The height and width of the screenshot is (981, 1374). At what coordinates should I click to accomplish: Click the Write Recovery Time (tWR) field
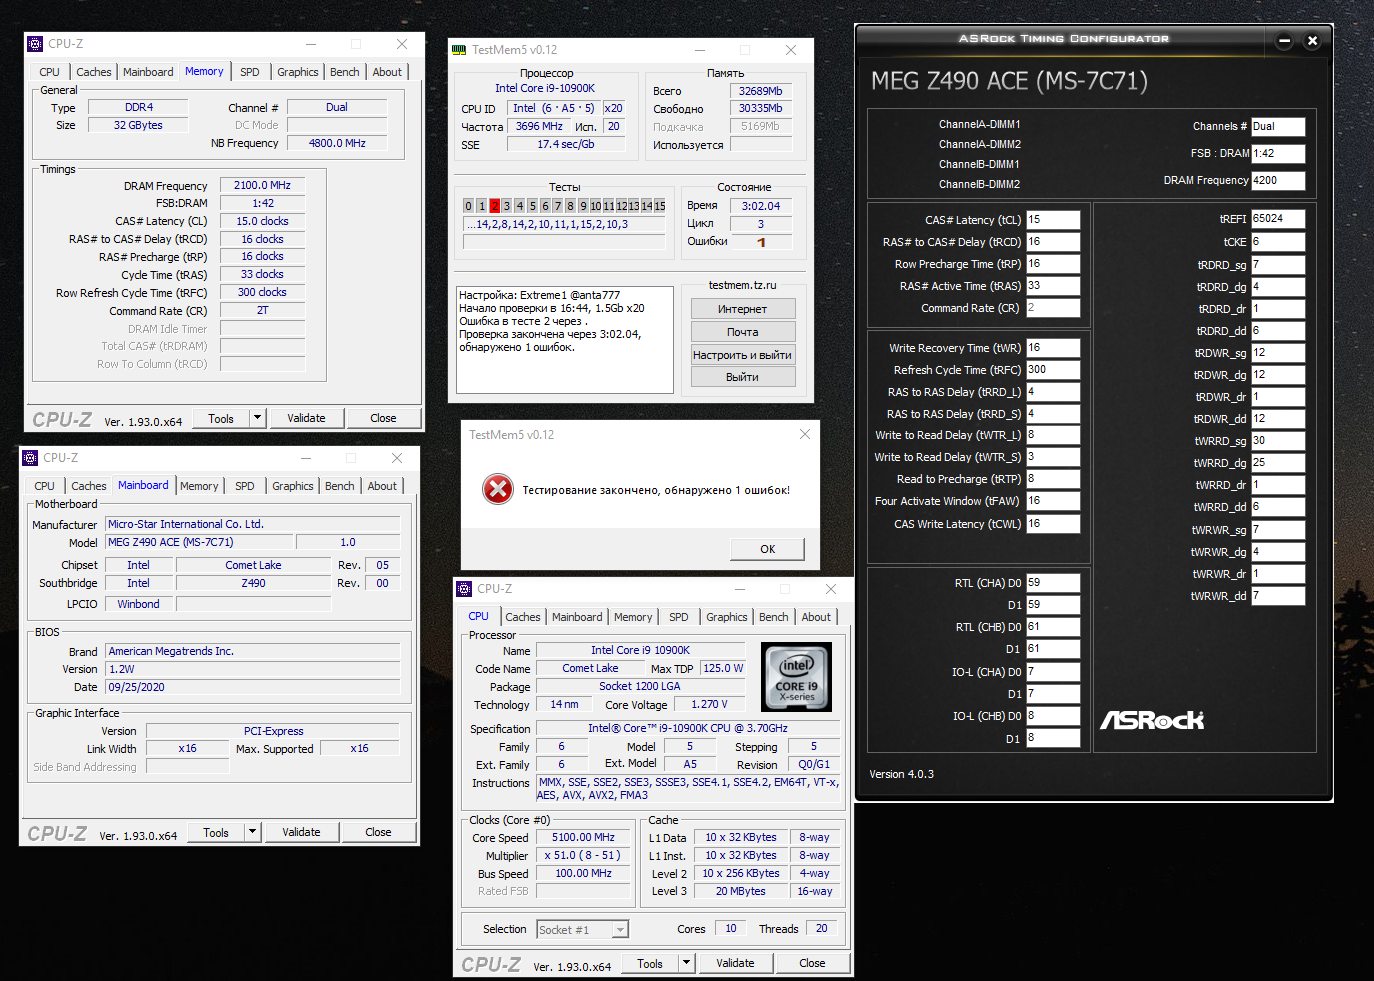point(1053,348)
